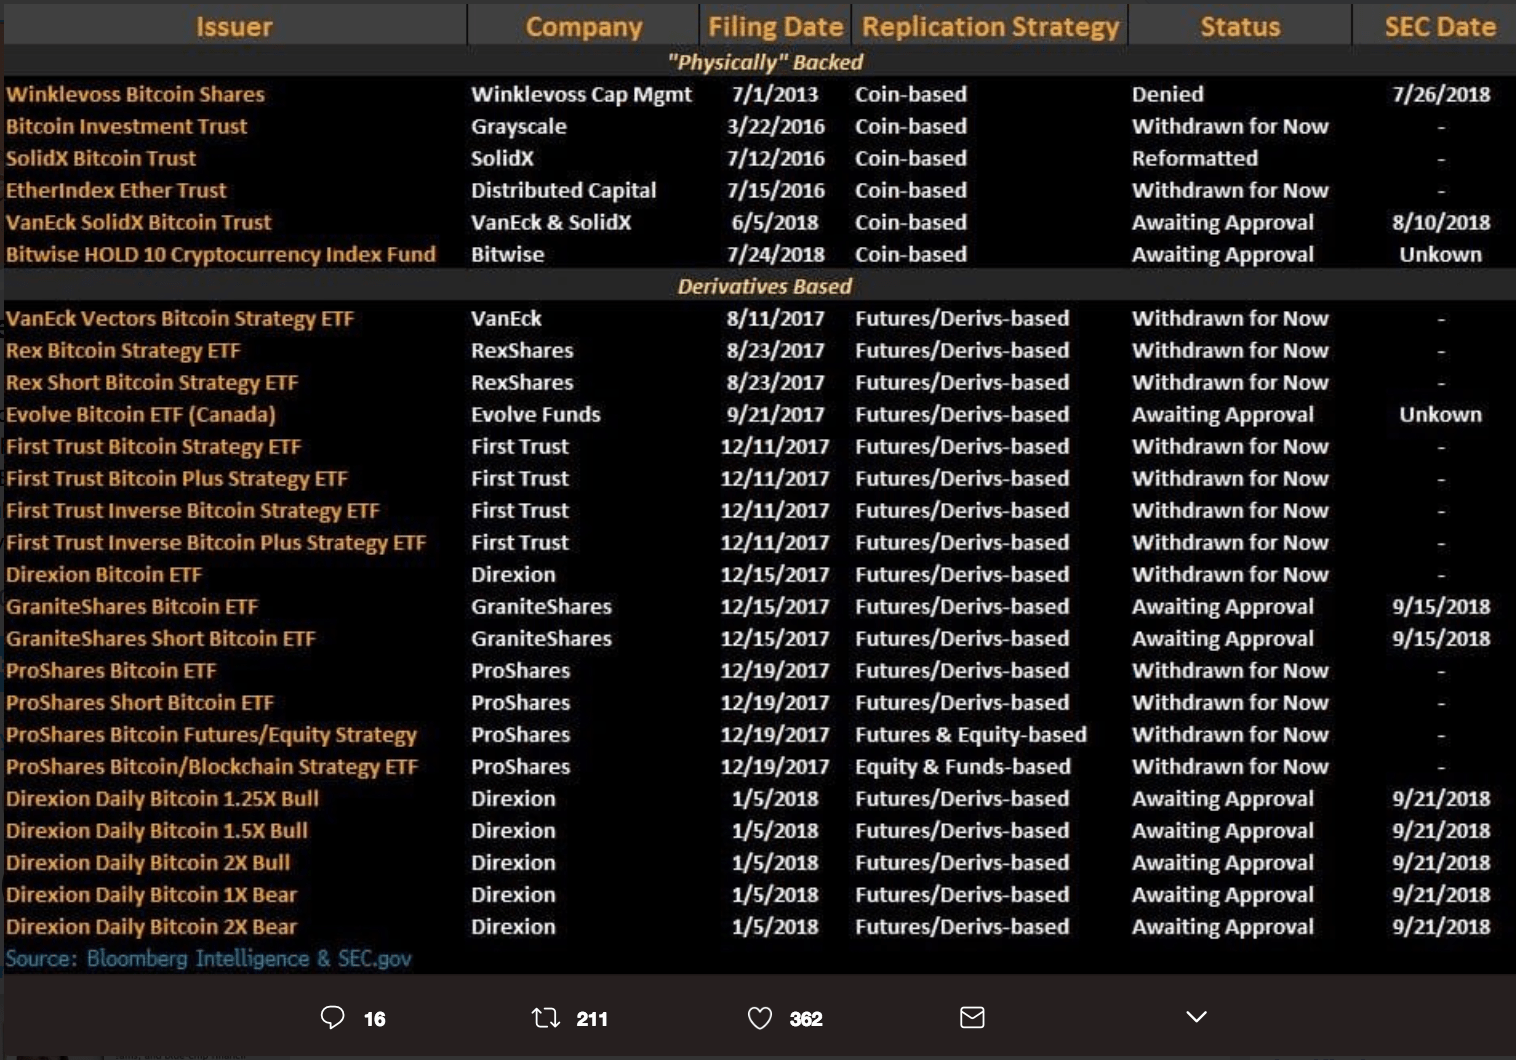Click VanEck & SolidX company cell

point(551,222)
